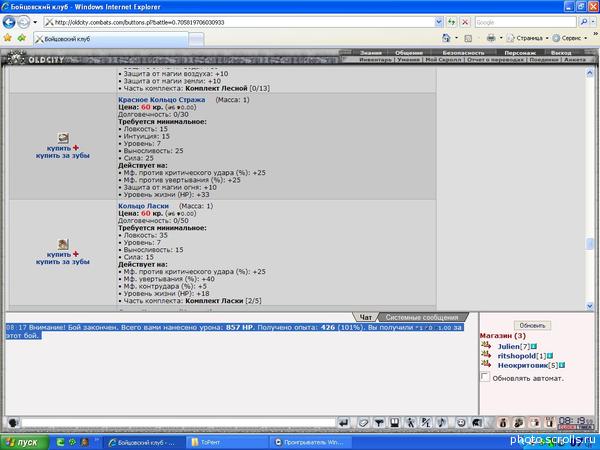Click the Google search input field
The height and width of the screenshot is (450, 600).
[x=525, y=22]
